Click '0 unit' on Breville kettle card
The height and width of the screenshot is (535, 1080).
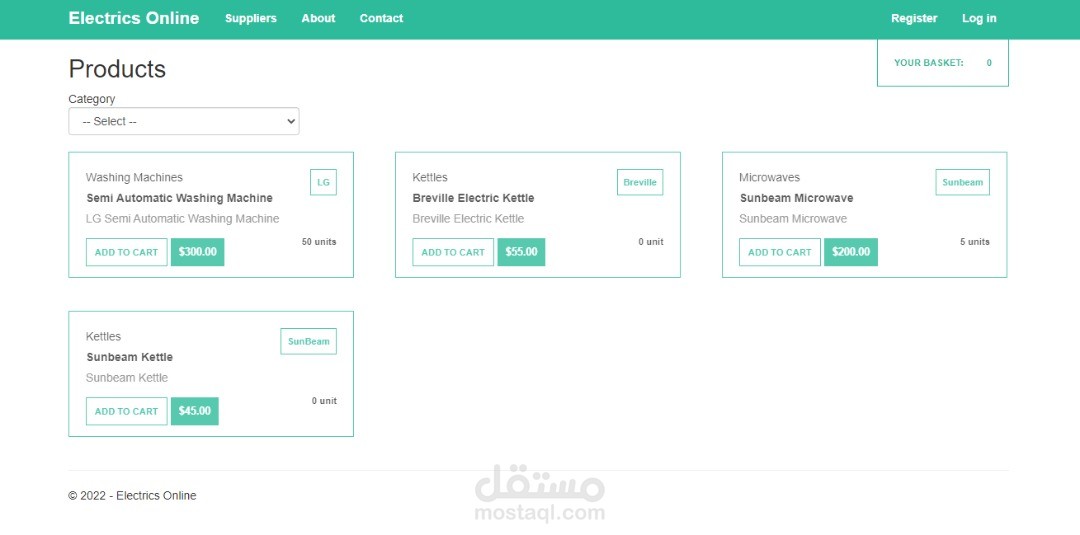[x=651, y=242]
